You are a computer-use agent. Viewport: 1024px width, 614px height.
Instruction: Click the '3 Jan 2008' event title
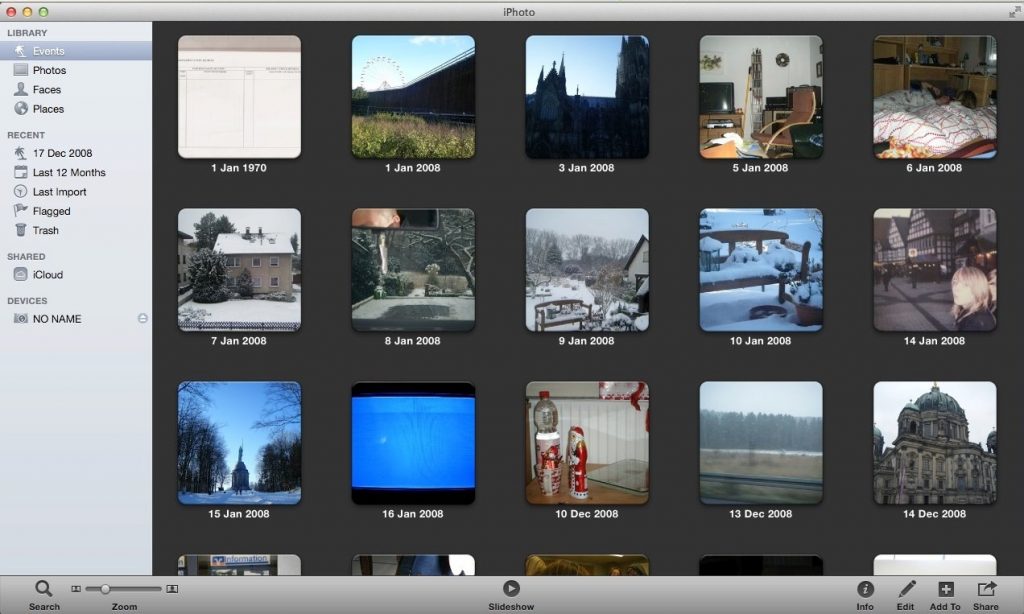coord(586,168)
